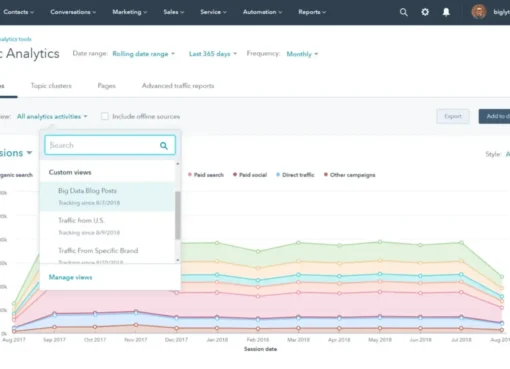Click the Add to dashboard button
The width and height of the screenshot is (510, 369).
coord(494,116)
